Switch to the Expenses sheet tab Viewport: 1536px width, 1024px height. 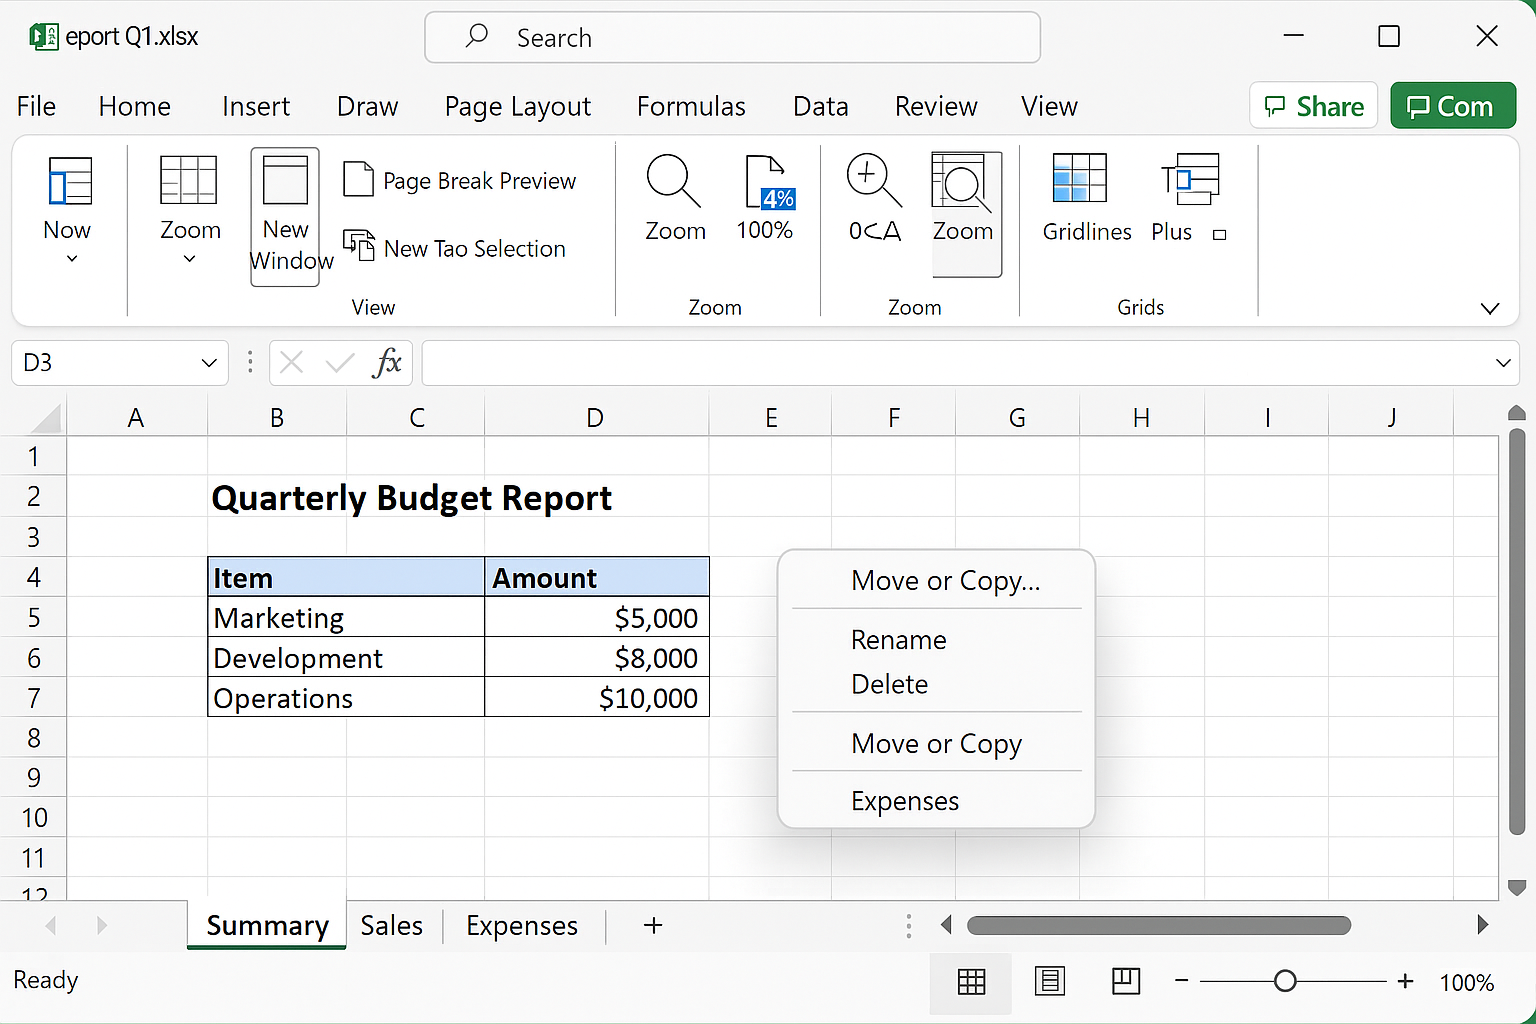(522, 926)
